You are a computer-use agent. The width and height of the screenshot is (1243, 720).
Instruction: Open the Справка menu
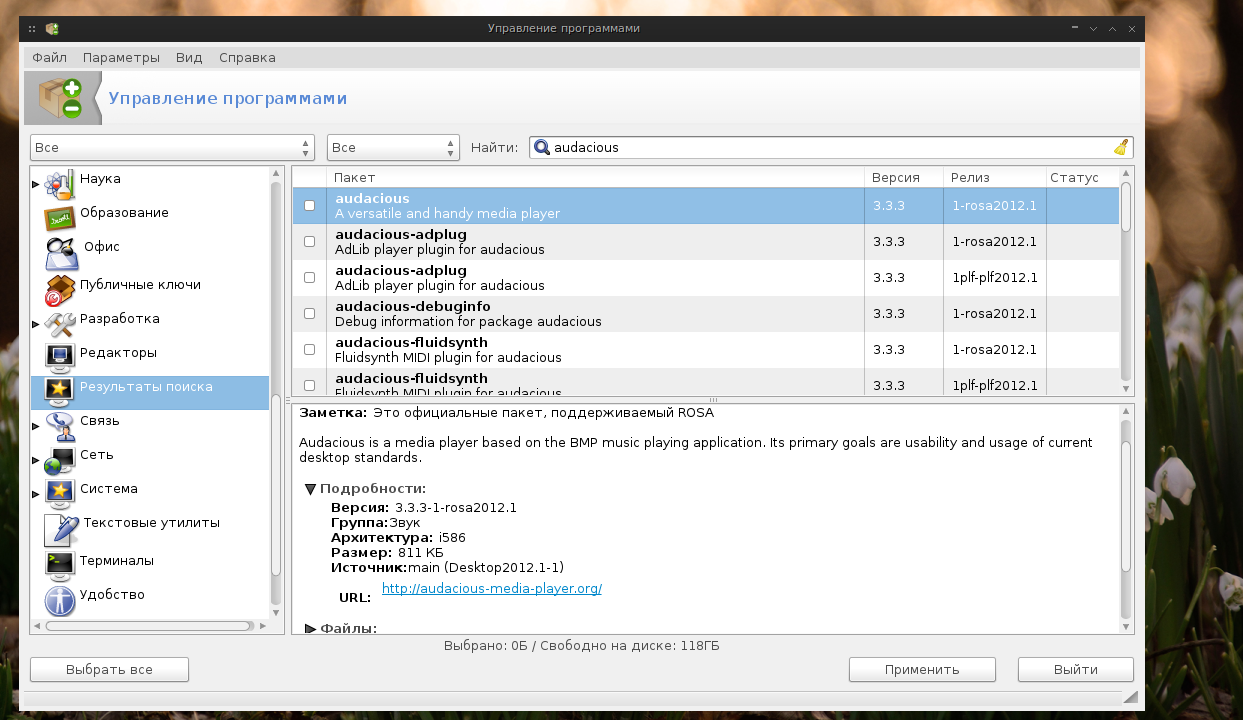(247, 57)
